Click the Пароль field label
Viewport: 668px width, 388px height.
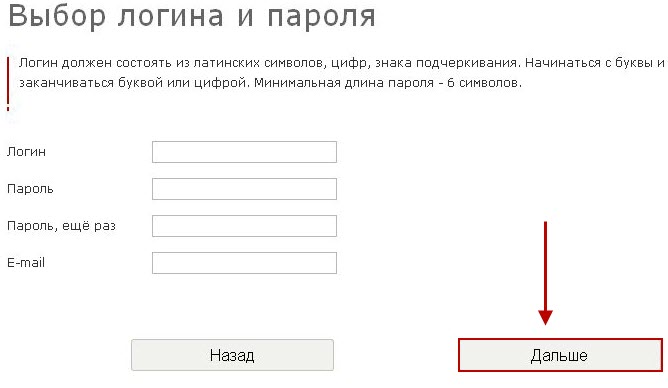tap(30, 189)
